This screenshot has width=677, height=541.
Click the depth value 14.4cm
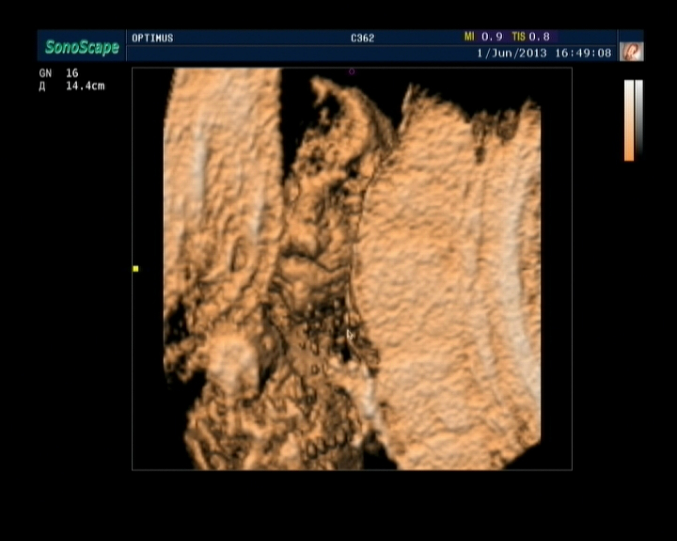(x=85, y=86)
